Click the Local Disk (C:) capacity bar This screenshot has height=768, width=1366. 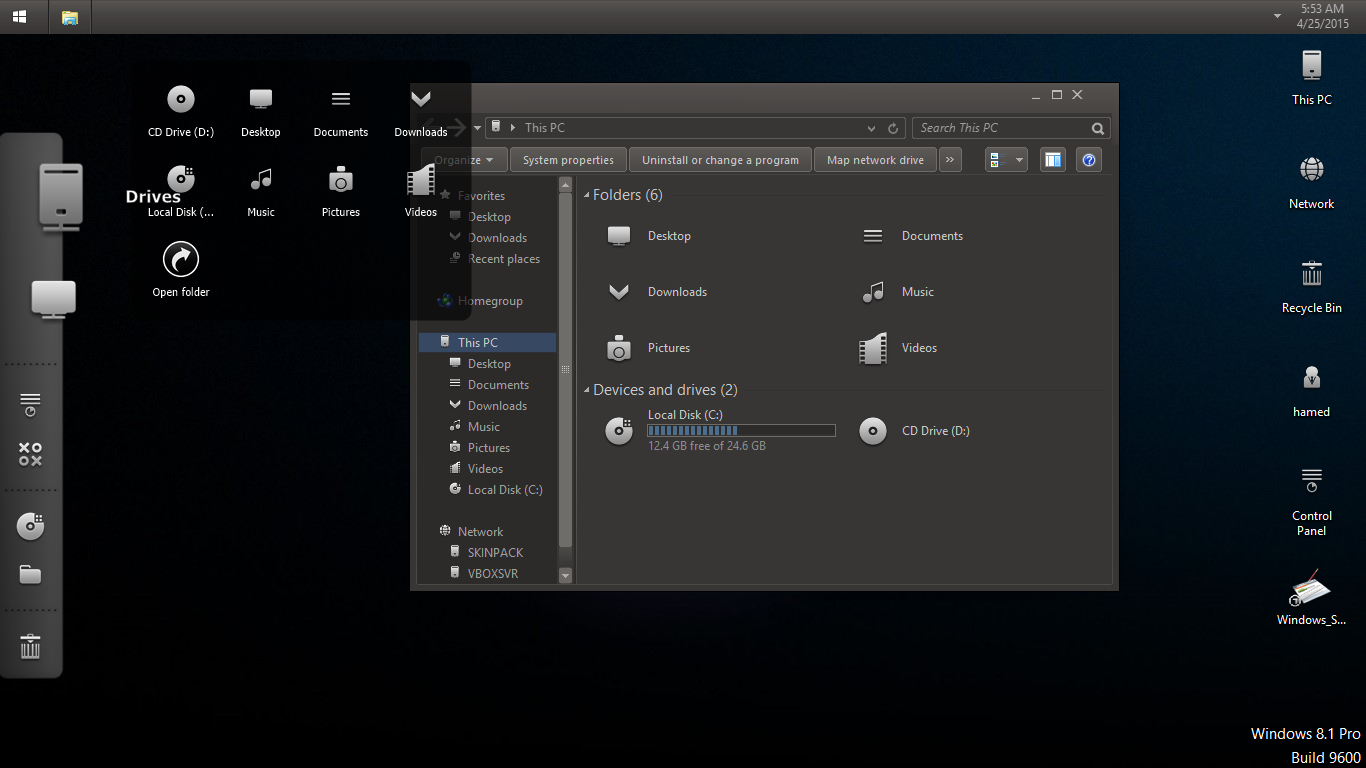pos(741,431)
